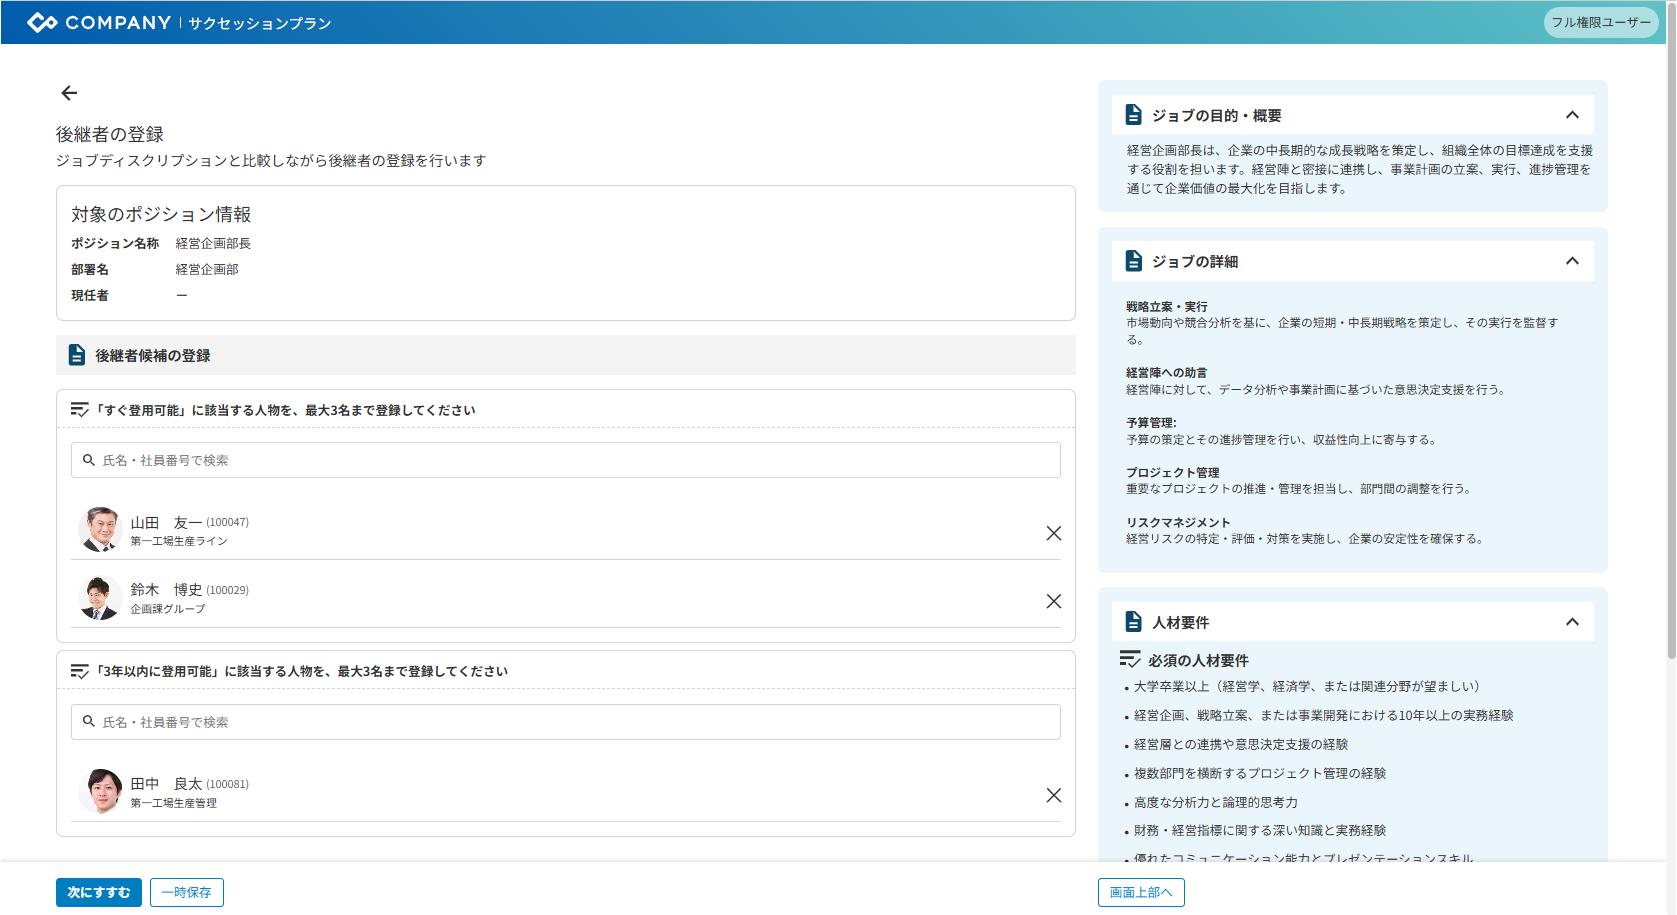This screenshot has height=915, width=1677.
Task: Click 山田 友一's profile photo
Action: pyautogui.click(x=100, y=530)
